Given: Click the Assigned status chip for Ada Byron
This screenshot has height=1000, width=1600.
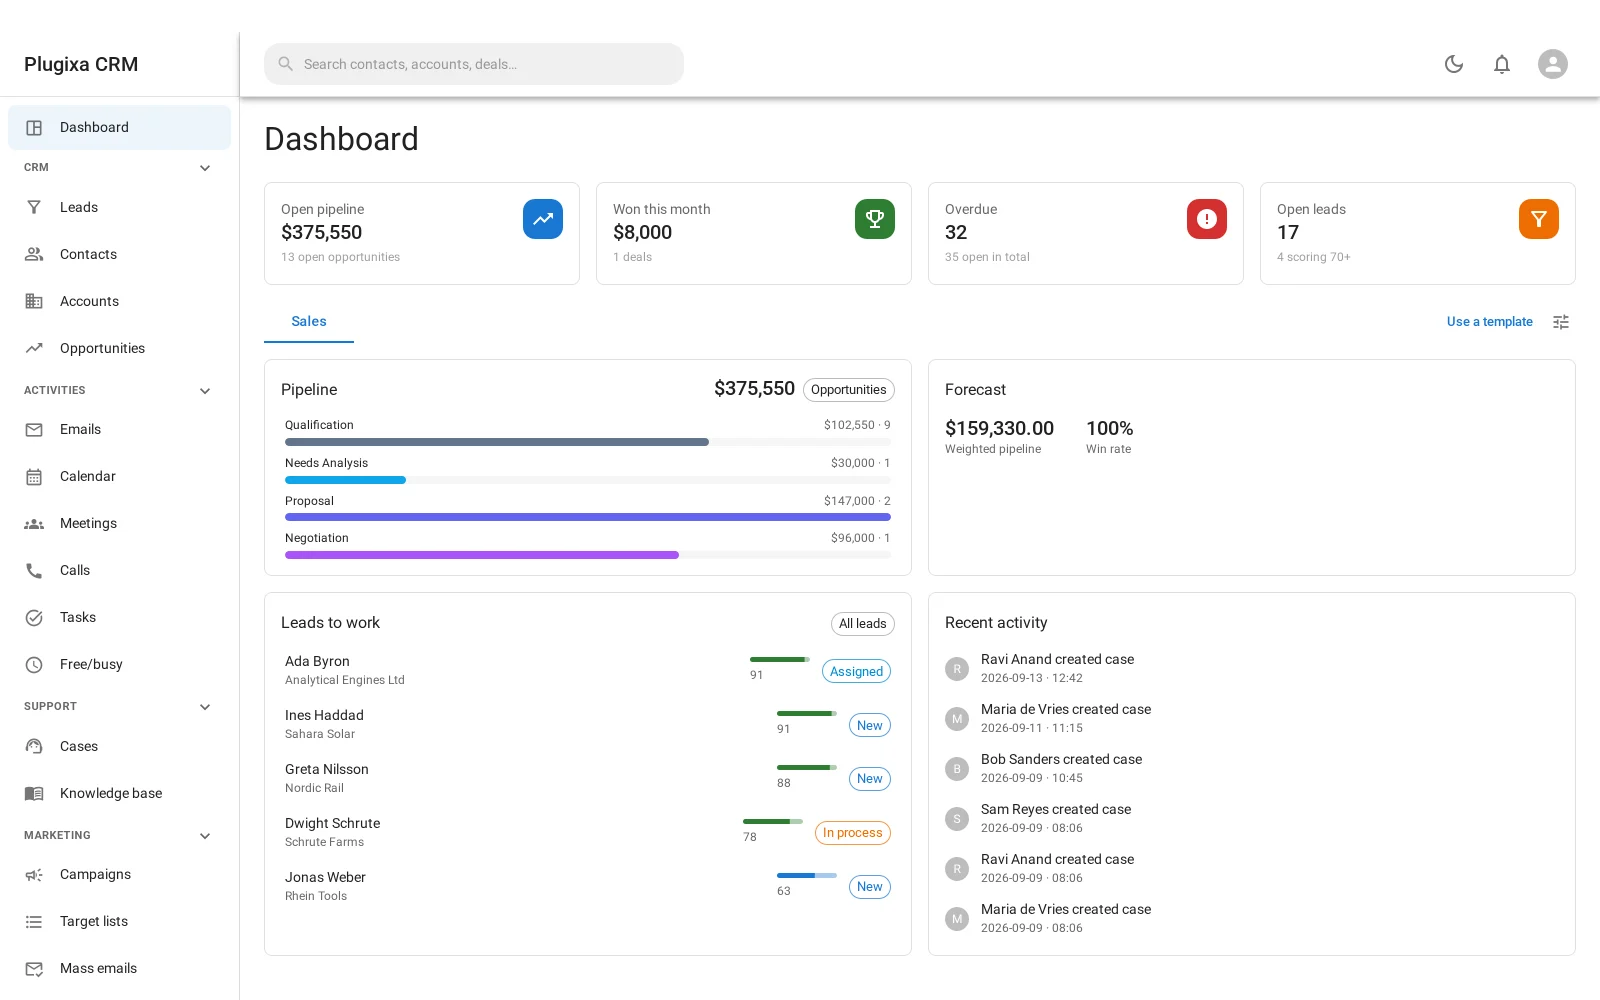Looking at the screenshot, I should click(x=856, y=672).
